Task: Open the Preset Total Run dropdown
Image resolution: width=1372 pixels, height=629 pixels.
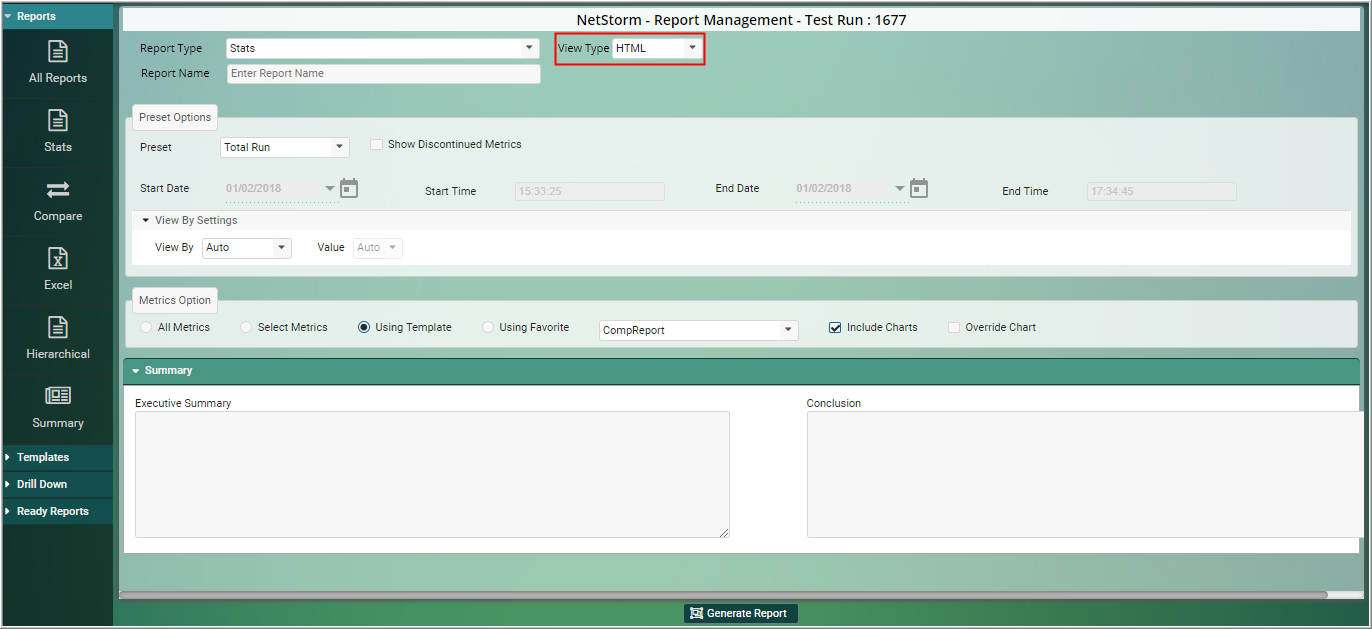Action: [x=285, y=147]
